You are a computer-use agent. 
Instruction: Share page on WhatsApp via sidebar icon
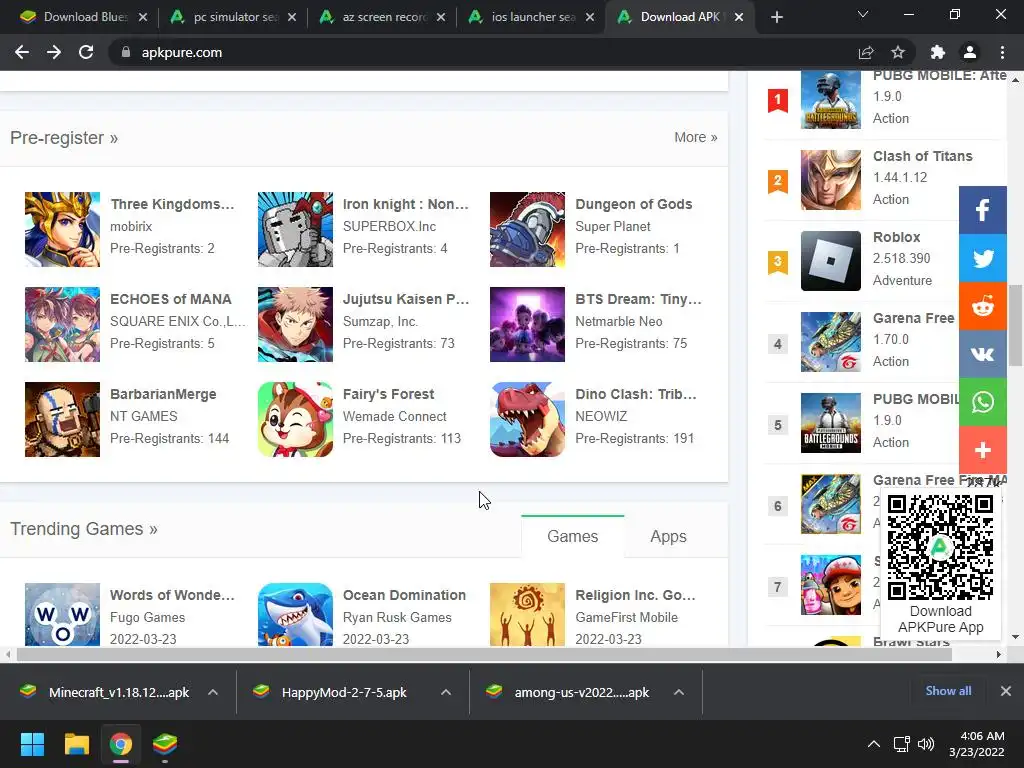982,402
